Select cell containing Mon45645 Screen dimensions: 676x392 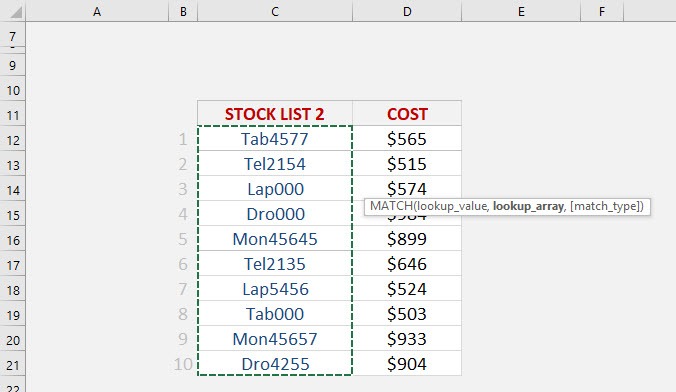point(275,238)
